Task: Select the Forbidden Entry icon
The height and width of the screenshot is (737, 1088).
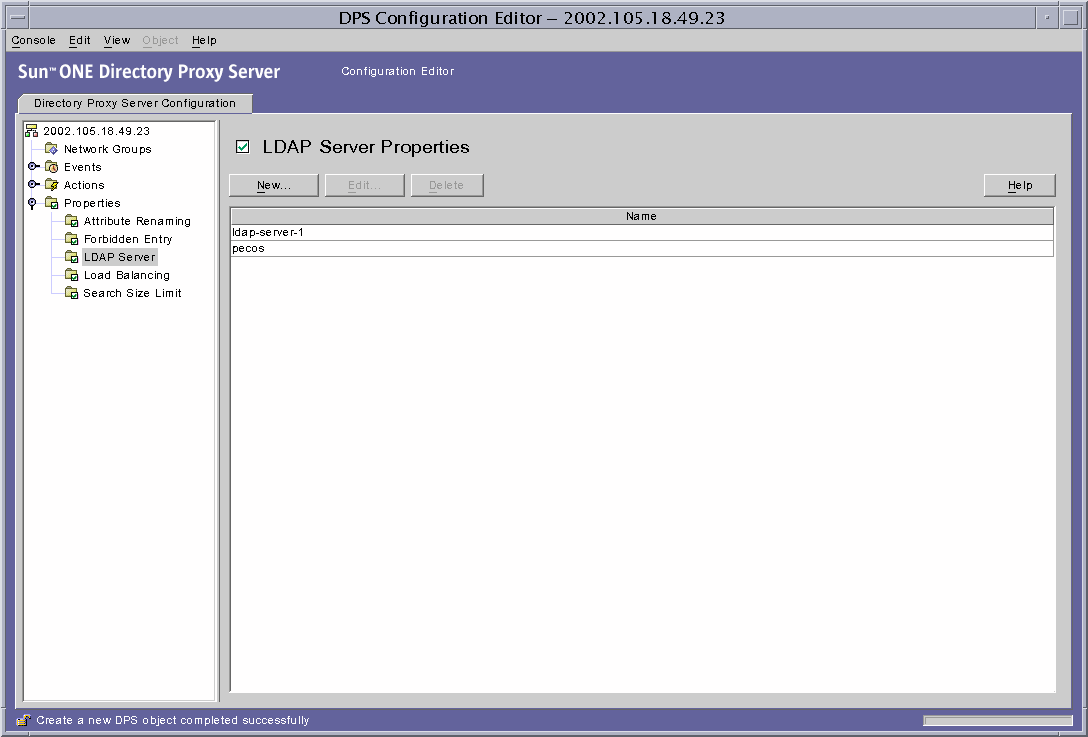Action: pyautogui.click(x=70, y=238)
